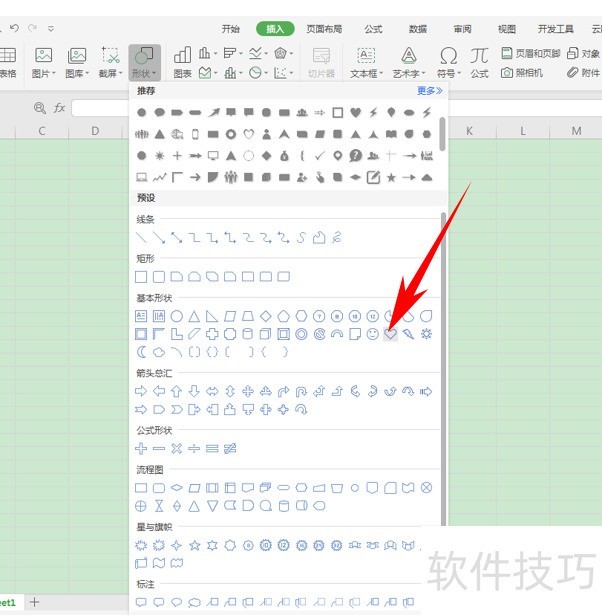The width and height of the screenshot is (602, 616).
Task: Select the cylinder basic shape
Action: (x=248, y=334)
